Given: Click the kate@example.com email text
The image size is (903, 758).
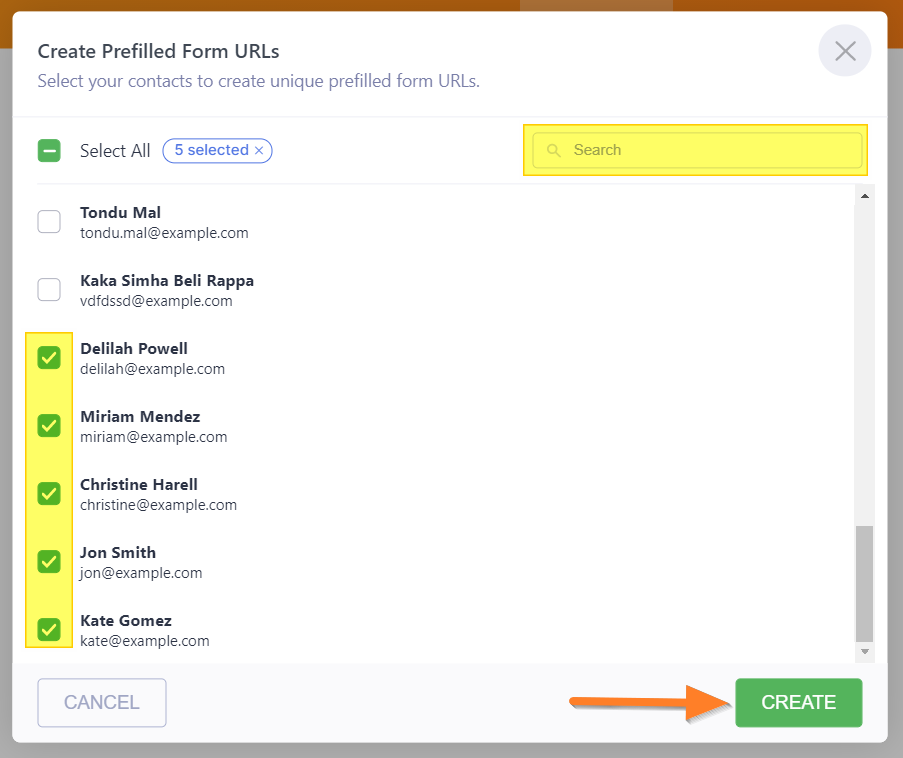Looking at the screenshot, I should [x=145, y=641].
